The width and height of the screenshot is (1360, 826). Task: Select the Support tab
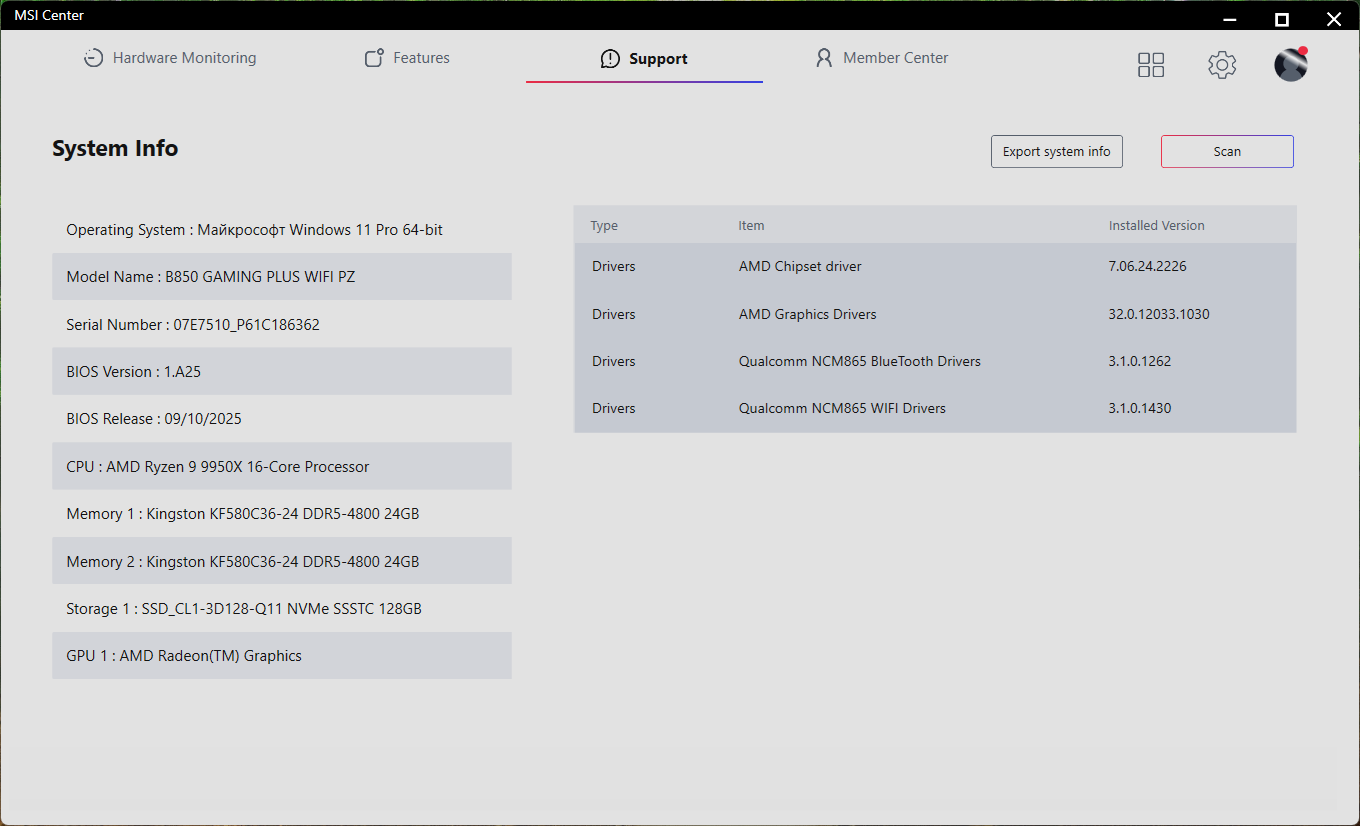tap(644, 58)
